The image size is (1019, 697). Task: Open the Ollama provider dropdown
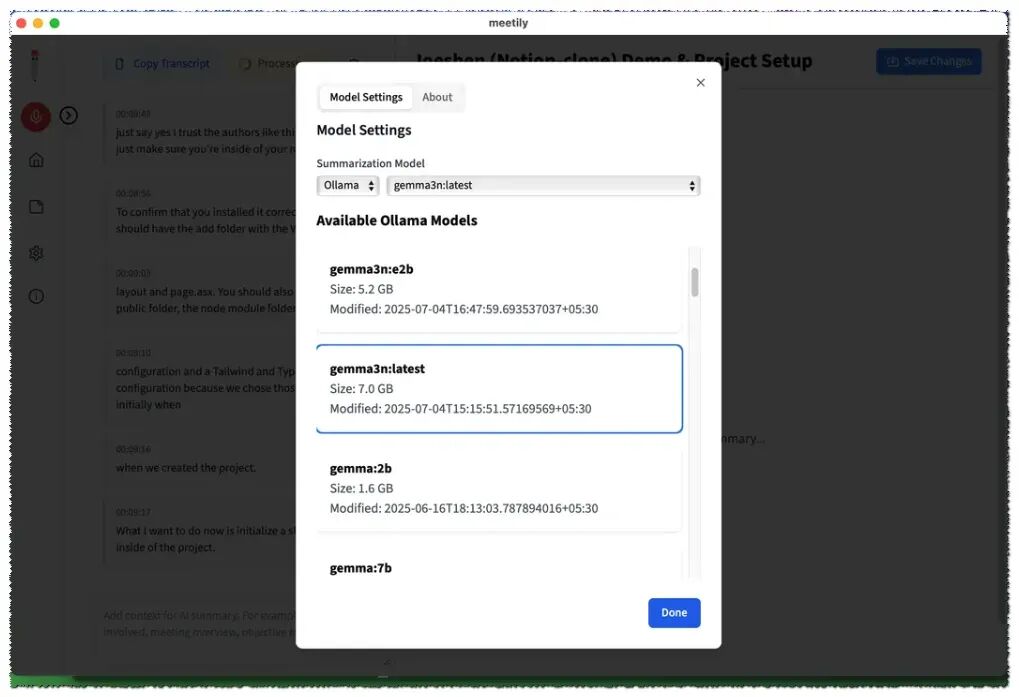pyautogui.click(x=348, y=186)
